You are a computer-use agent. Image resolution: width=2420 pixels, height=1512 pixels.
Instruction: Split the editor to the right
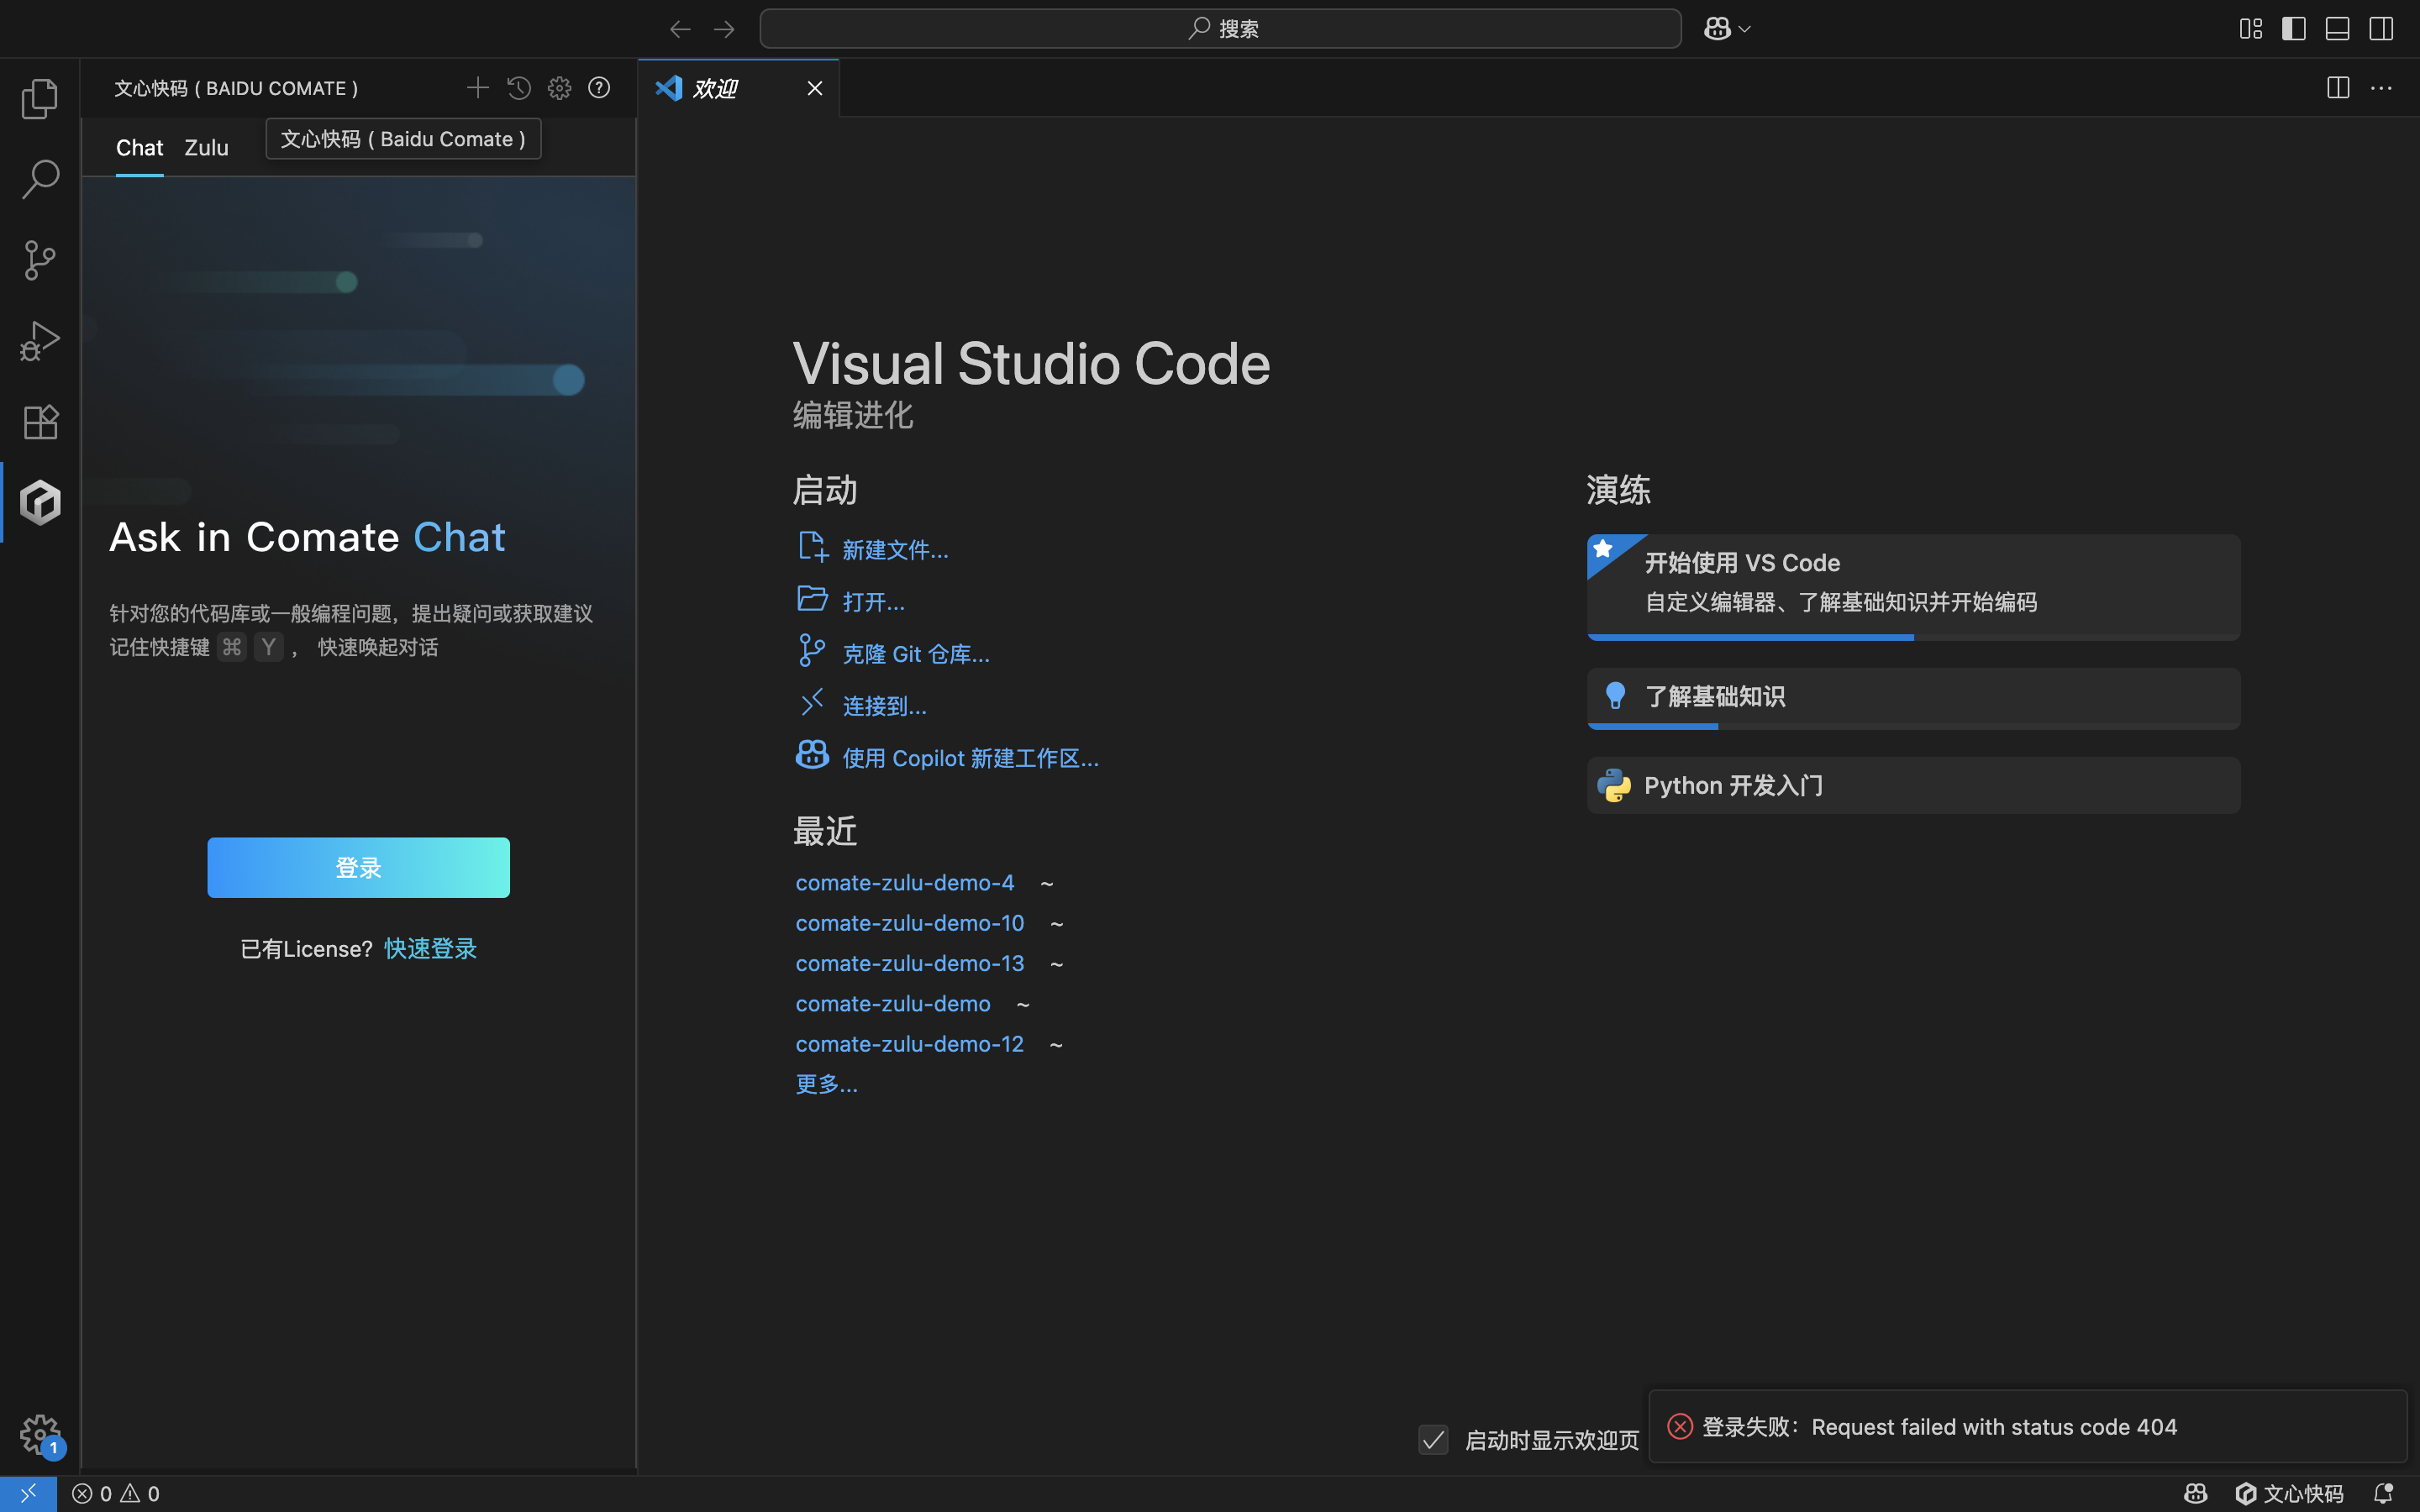pyautogui.click(x=2338, y=88)
